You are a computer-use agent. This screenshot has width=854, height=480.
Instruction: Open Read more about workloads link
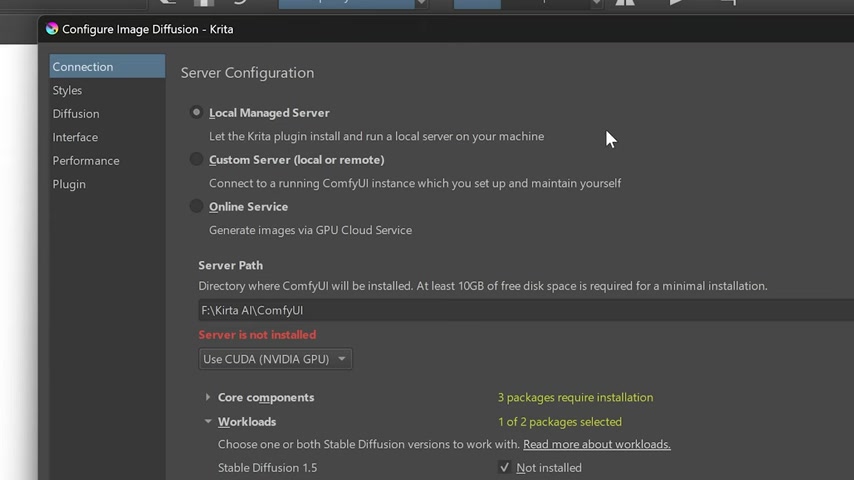[x=597, y=444]
